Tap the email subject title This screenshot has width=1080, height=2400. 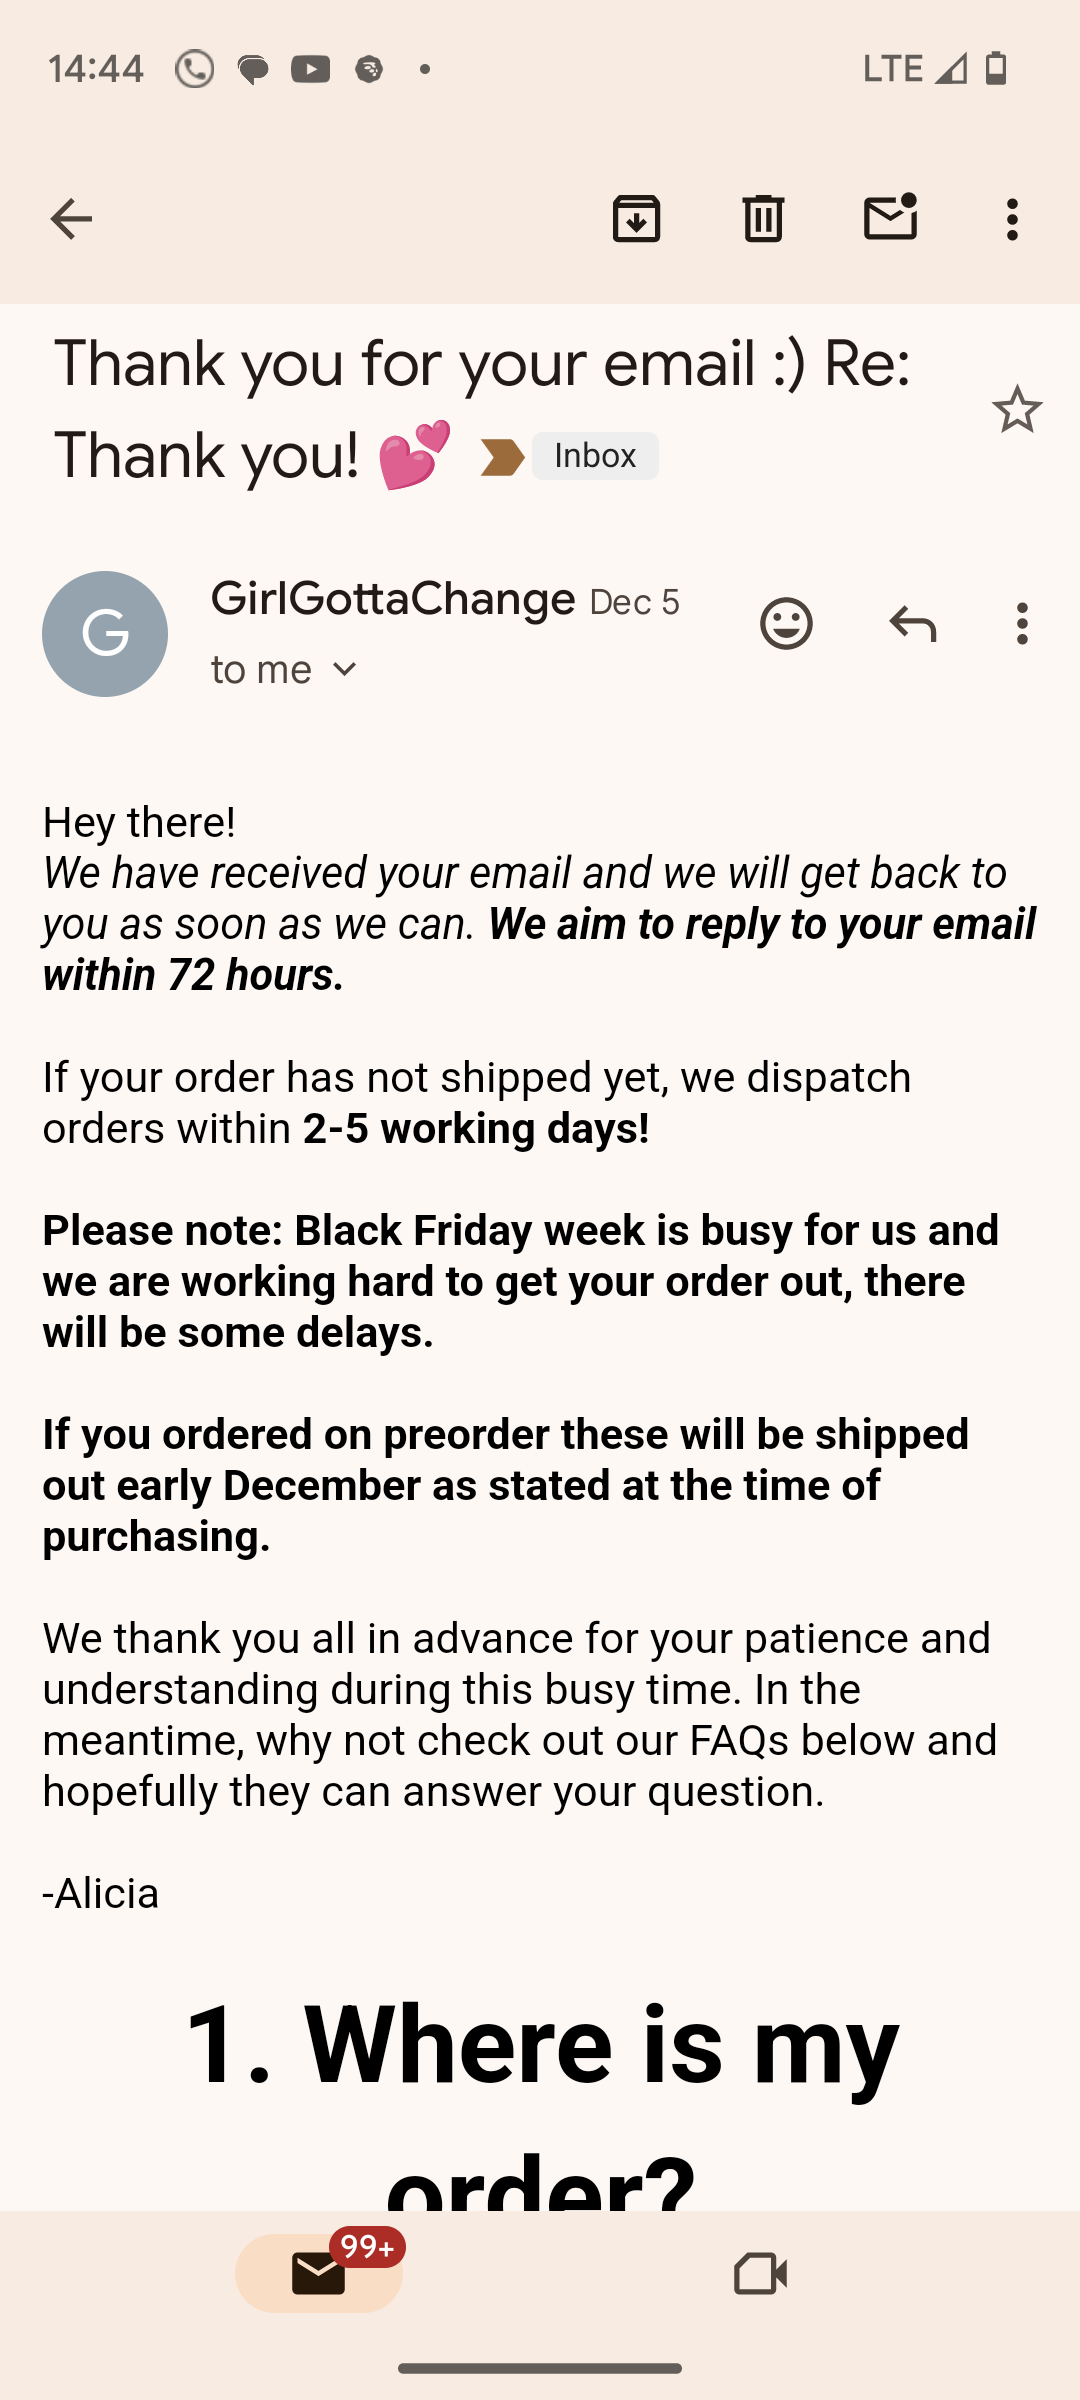pos(482,410)
